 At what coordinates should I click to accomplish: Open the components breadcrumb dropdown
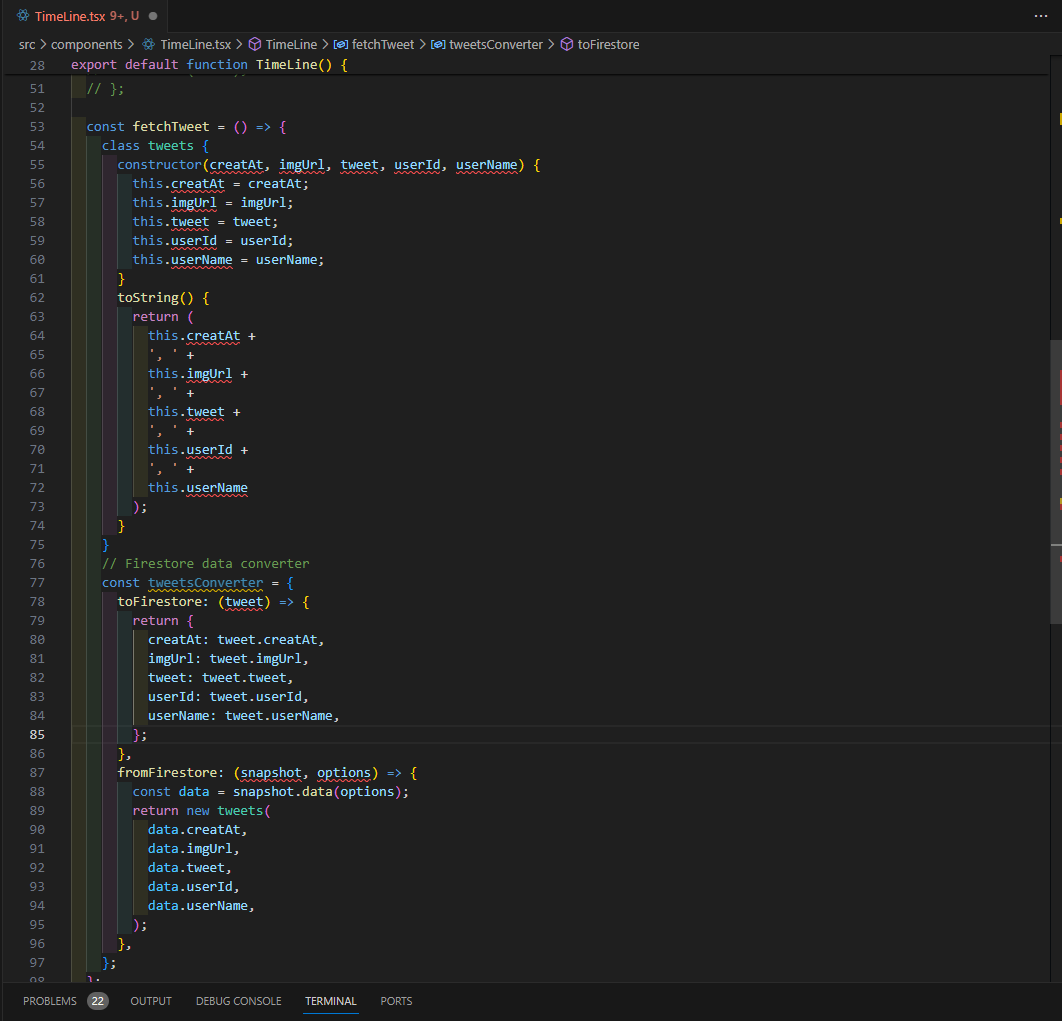coord(86,44)
